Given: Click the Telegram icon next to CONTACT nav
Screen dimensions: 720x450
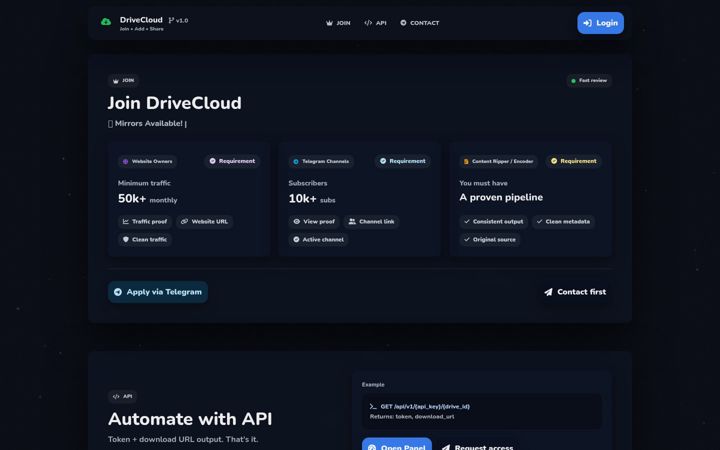Looking at the screenshot, I should pos(403,22).
